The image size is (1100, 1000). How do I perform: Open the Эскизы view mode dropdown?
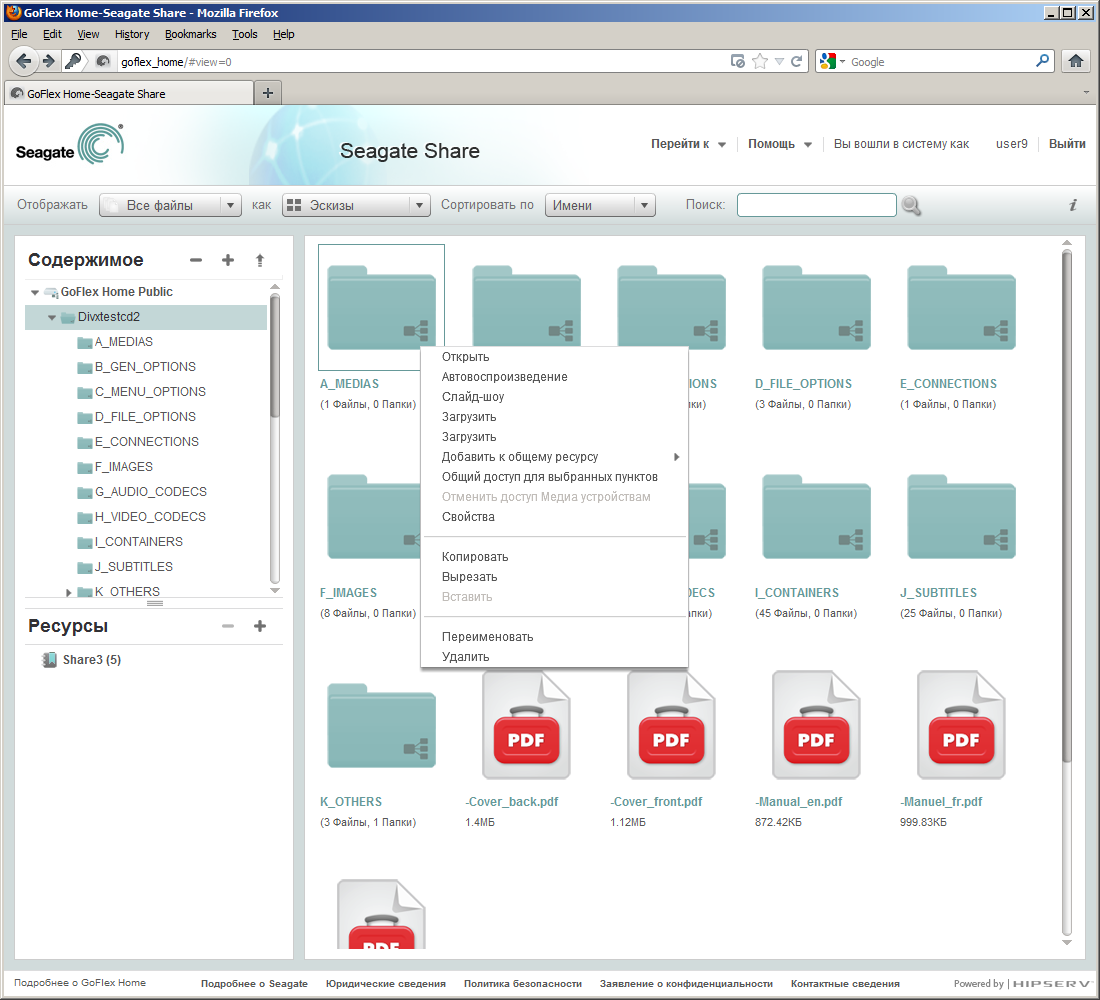(x=356, y=205)
